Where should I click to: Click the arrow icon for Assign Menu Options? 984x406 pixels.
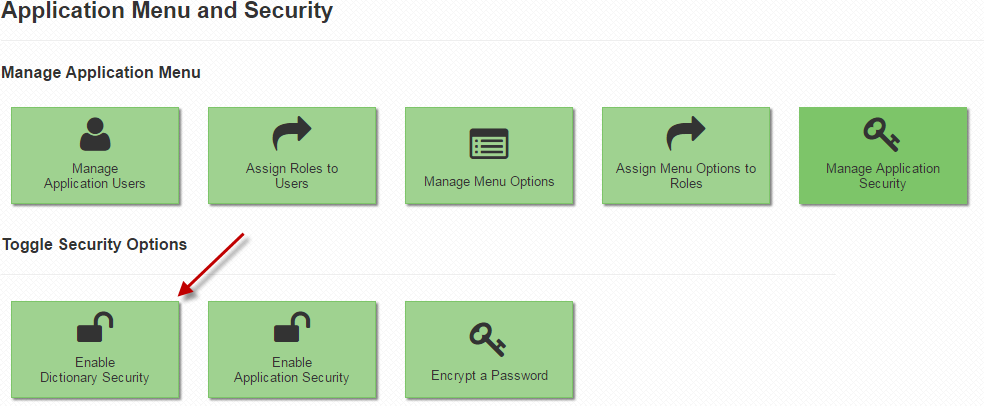[x=686, y=134]
